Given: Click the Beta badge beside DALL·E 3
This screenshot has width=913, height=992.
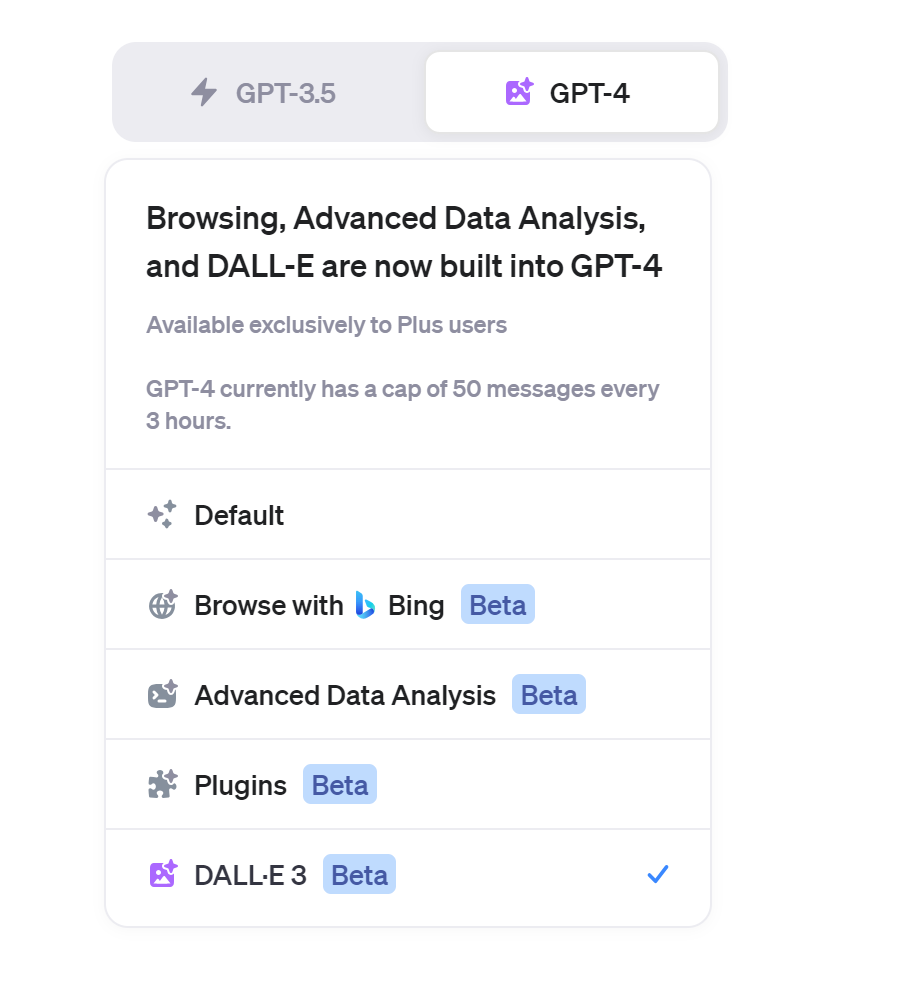Looking at the screenshot, I should 359,875.
